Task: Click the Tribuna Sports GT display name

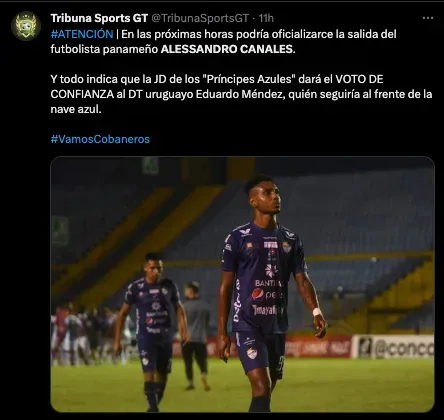Action: 99,18
